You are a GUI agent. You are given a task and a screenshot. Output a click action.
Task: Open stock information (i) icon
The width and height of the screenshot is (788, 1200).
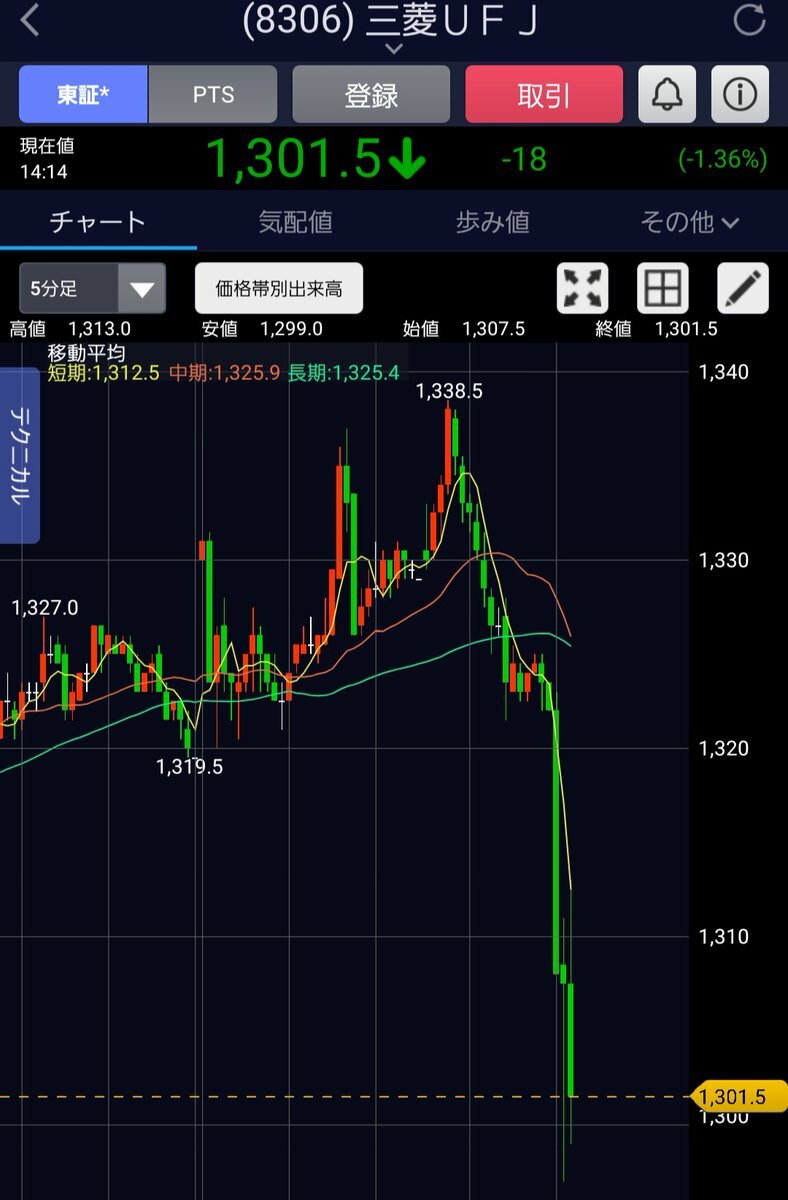coord(740,95)
